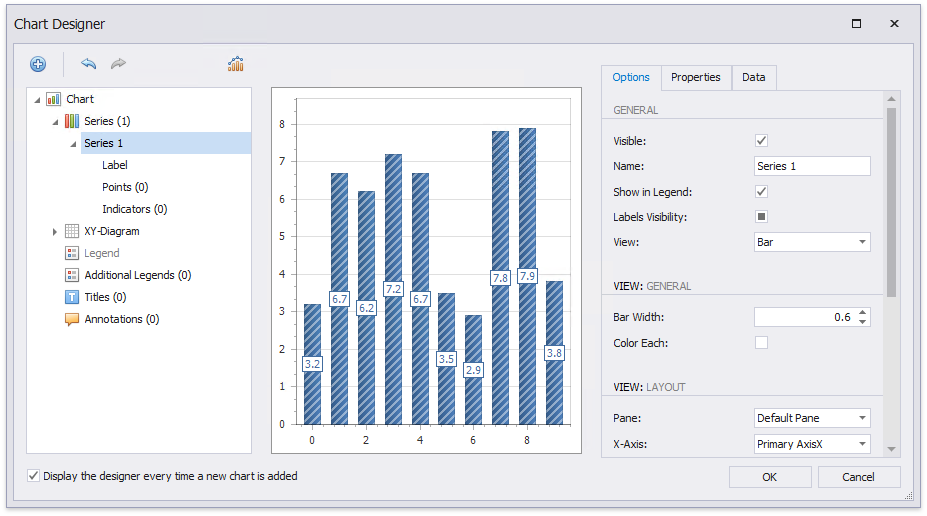The width and height of the screenshot is (927, 516).
Task: Uncheck the Visible checkbox
Action: click(761, 141)
